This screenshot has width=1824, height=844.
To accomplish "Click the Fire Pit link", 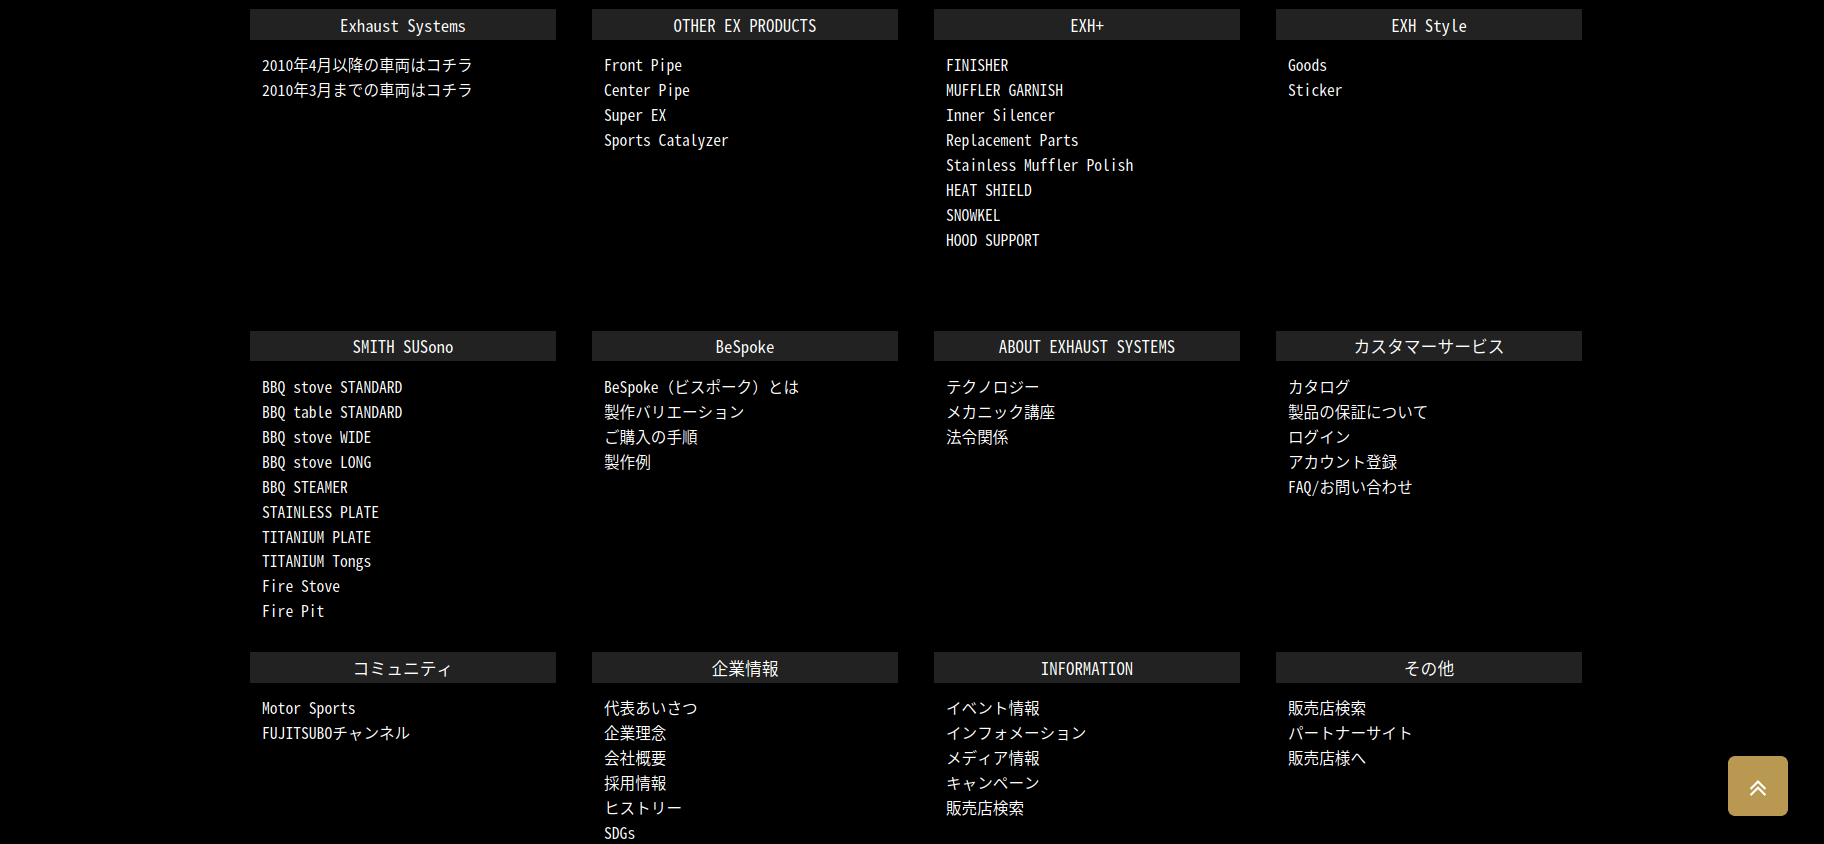I will [x=293, y=612].
